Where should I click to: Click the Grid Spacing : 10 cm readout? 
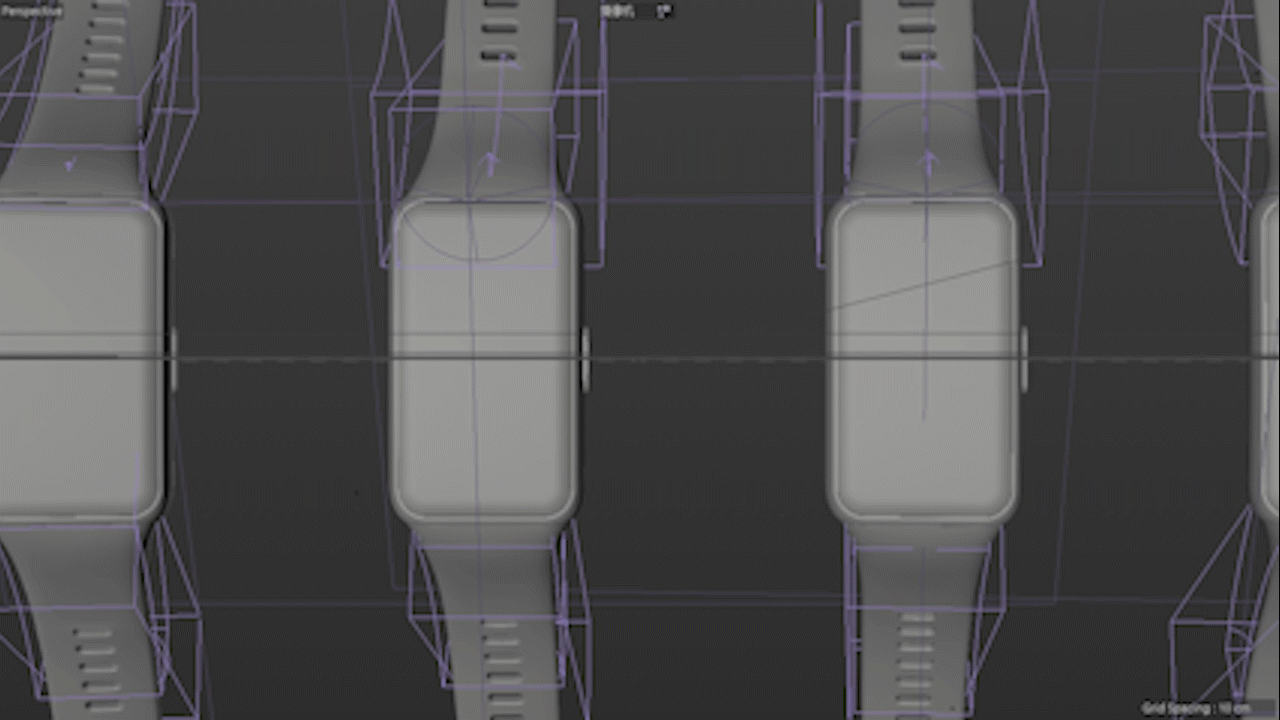pyautogui.click(x=1196, y=708)
